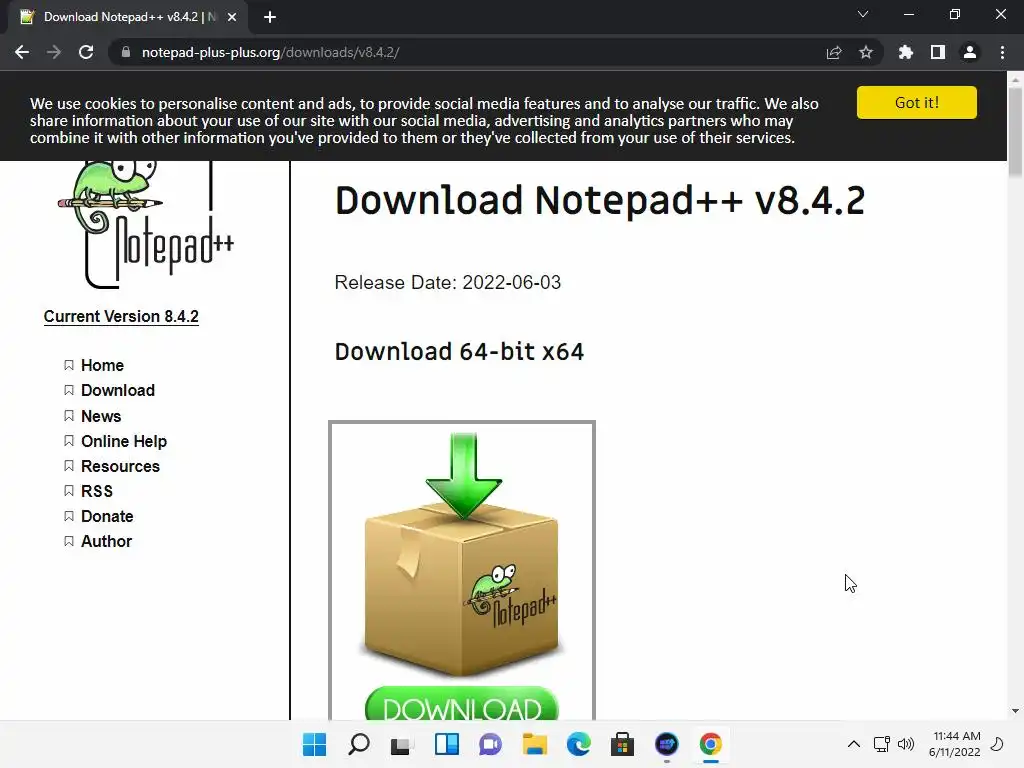This screenshot has height=768, width=1024.
Task: Open Chrome side panel
Action: tap(938, 52)
